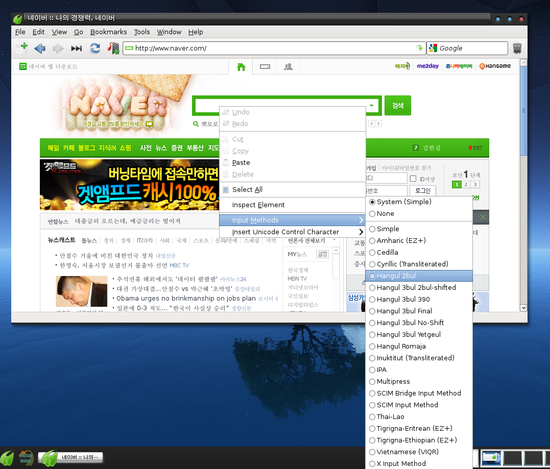Click the green go icon in address bar
The image size is (550, 469).
[x=419, y=48]
